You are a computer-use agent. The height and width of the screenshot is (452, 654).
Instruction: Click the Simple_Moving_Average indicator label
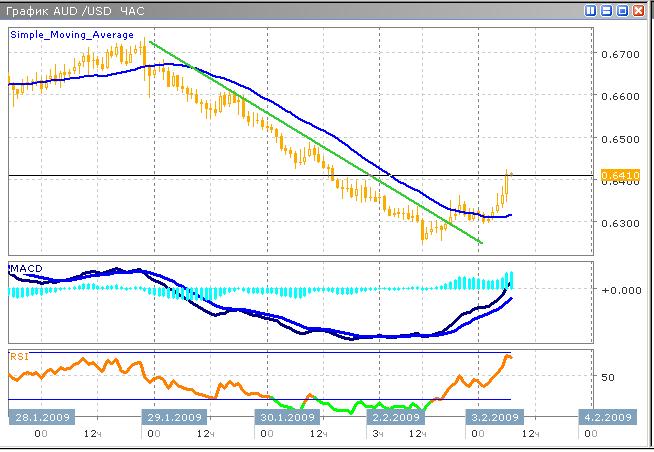click(x=71, y=35)
